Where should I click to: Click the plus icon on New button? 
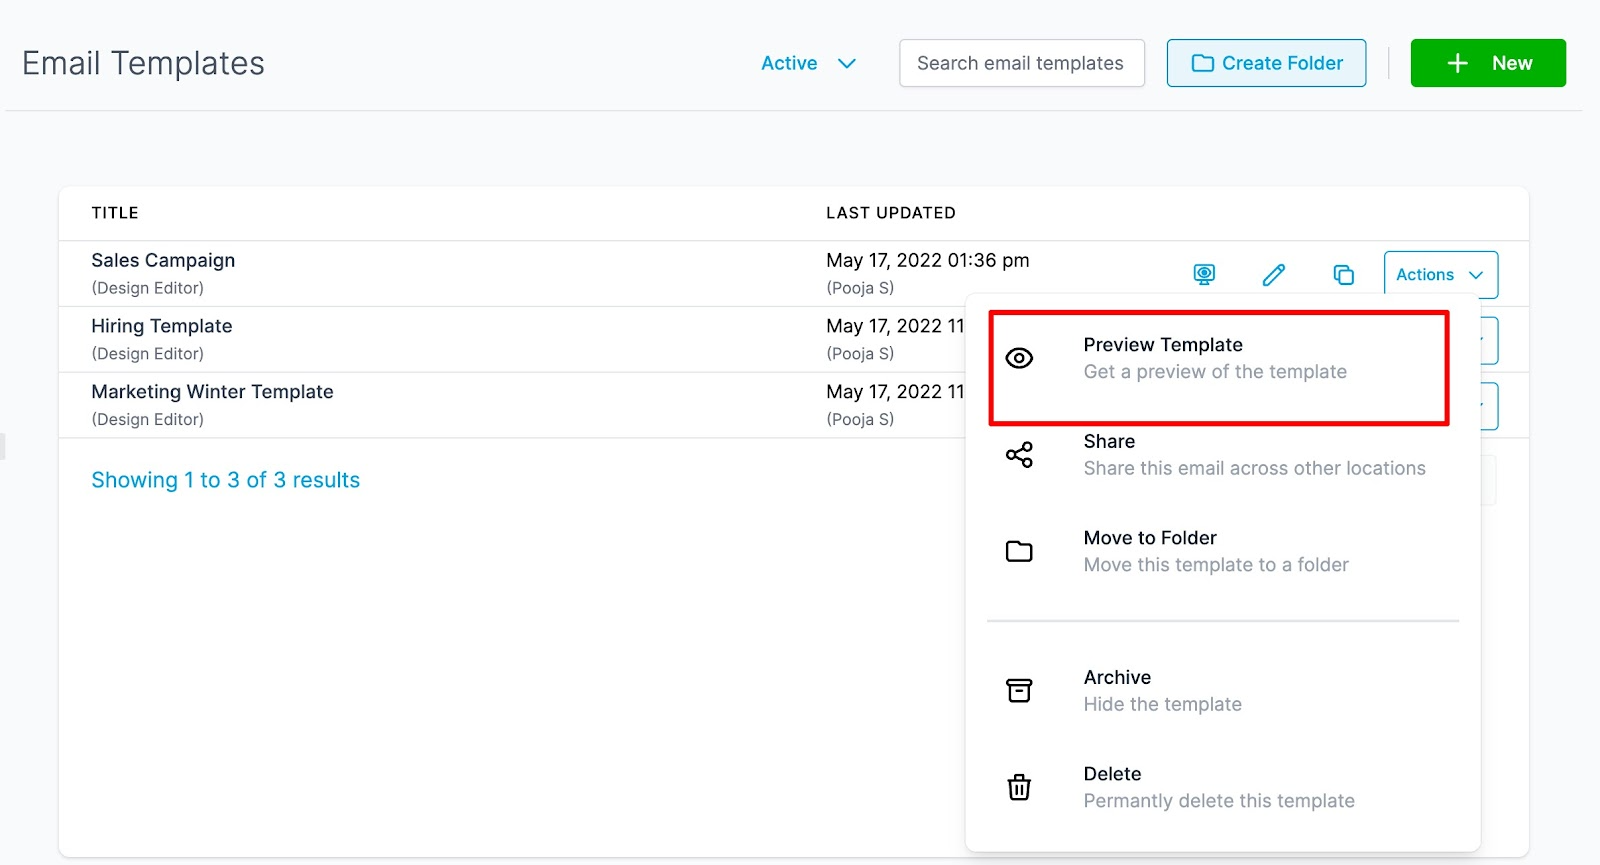(1458, 63)
